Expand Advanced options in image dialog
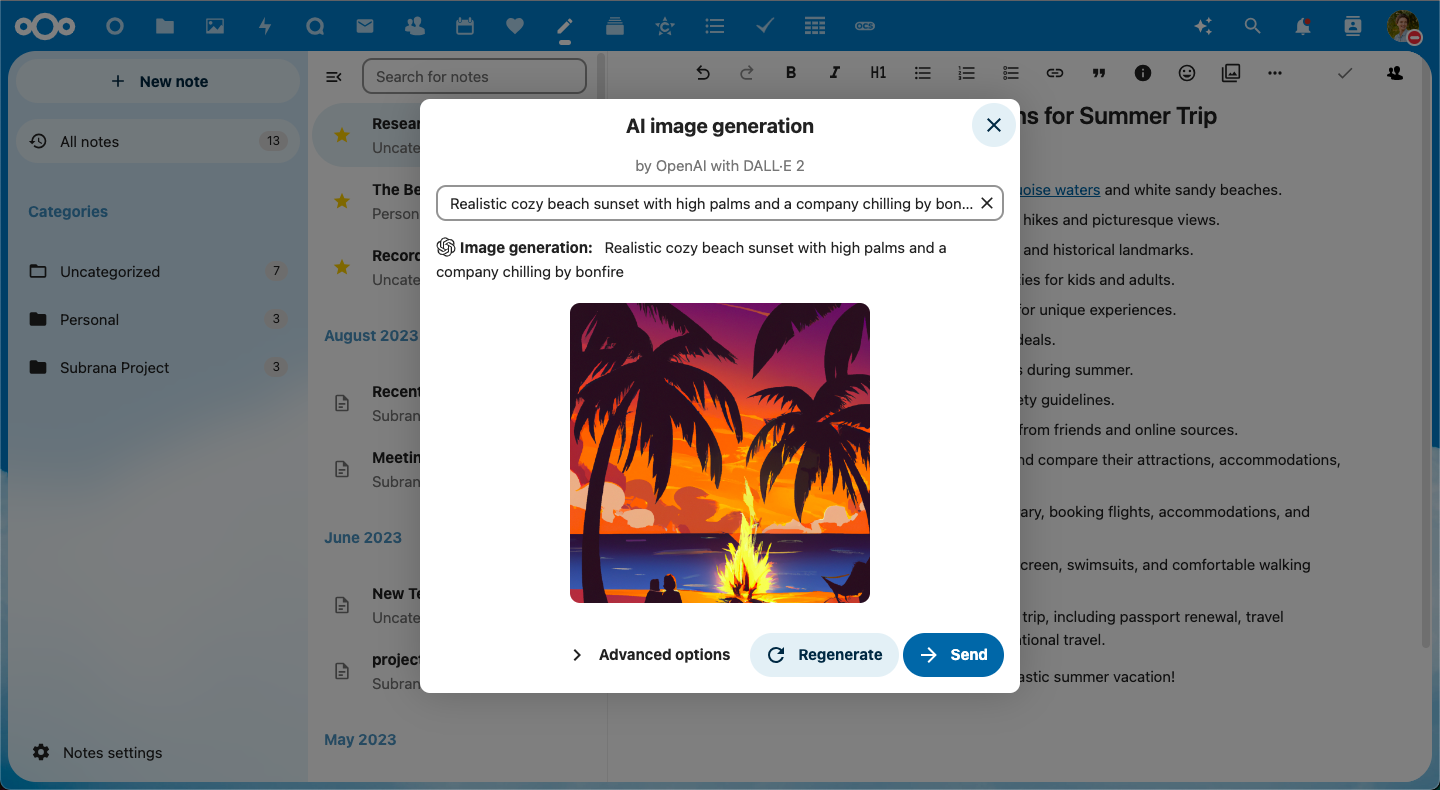This screenshot has height=790, width=1440. tap(651, 655)
